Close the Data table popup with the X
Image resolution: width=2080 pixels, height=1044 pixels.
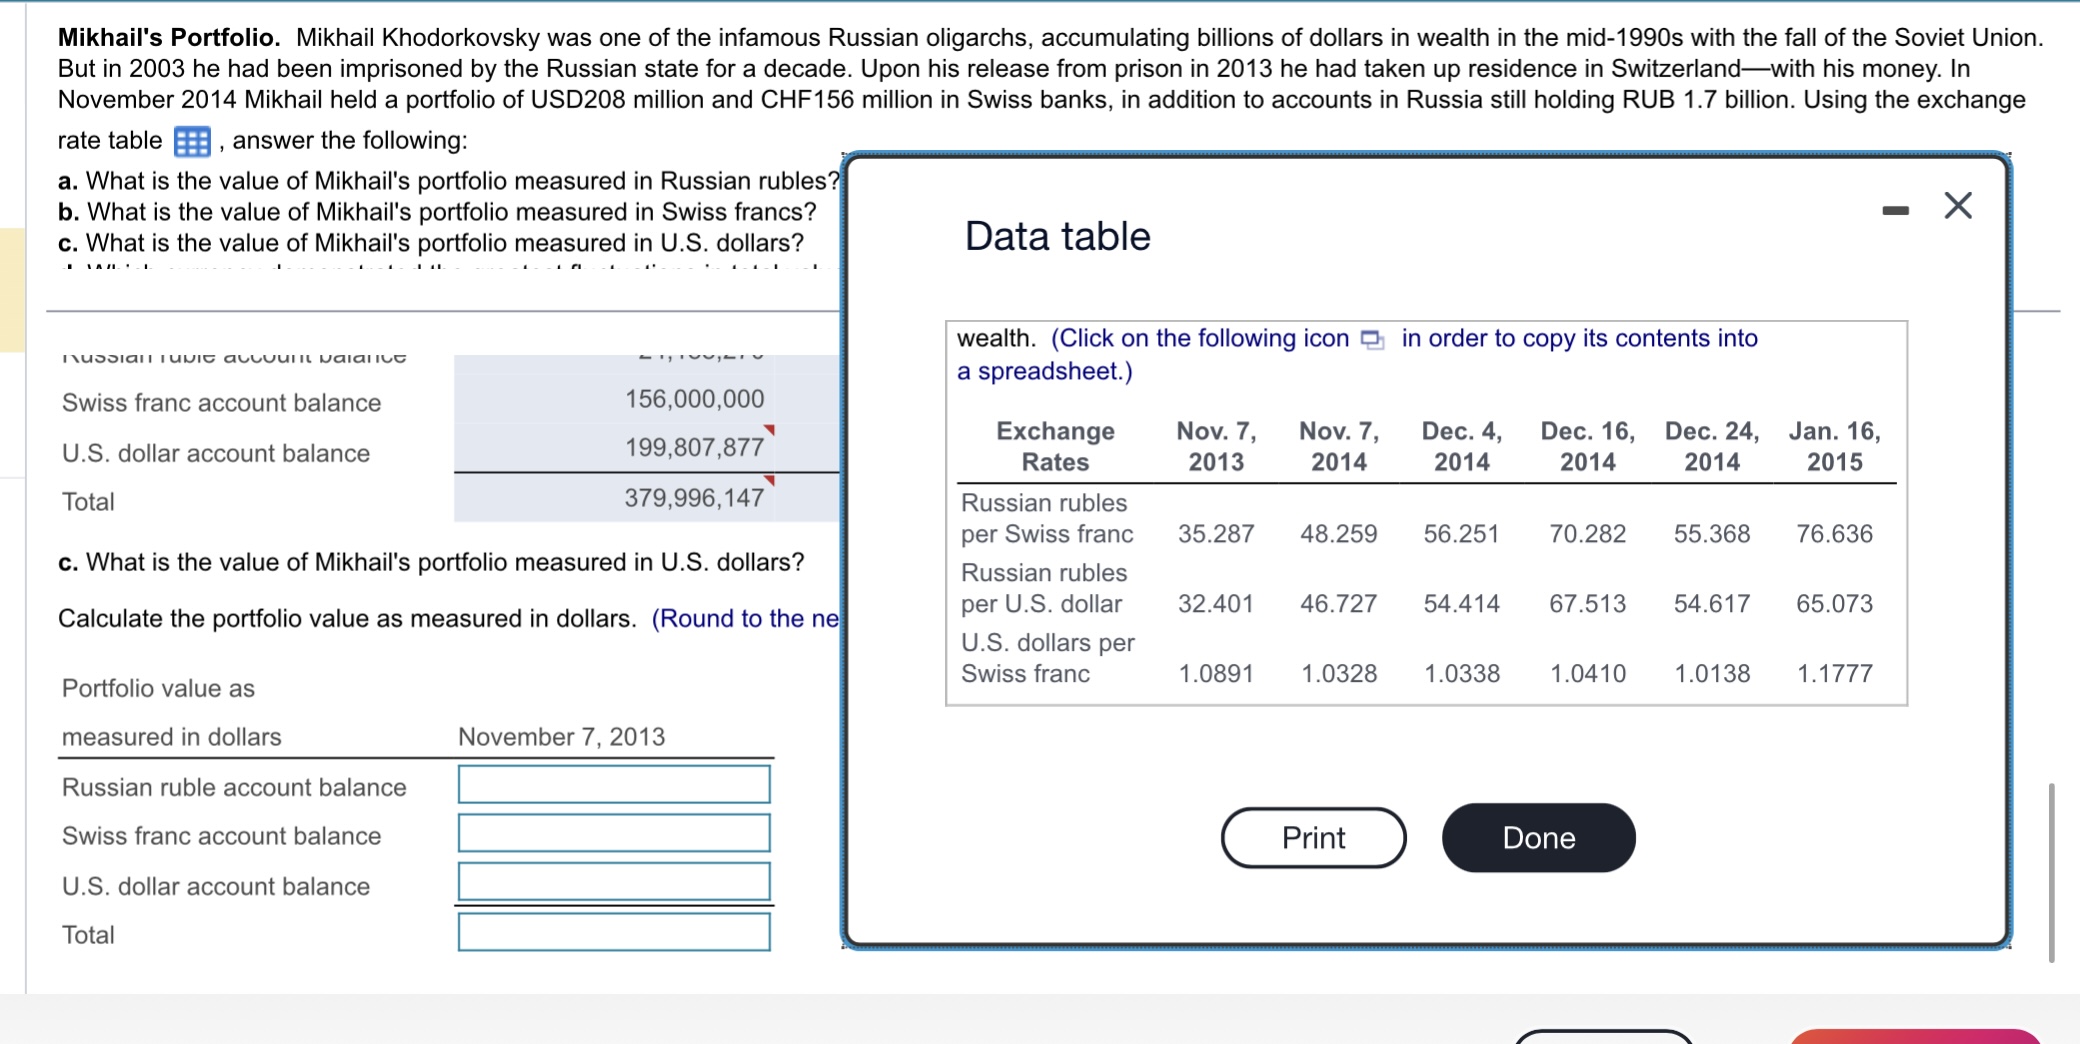pyautogui.click(x=1957, y=205)
